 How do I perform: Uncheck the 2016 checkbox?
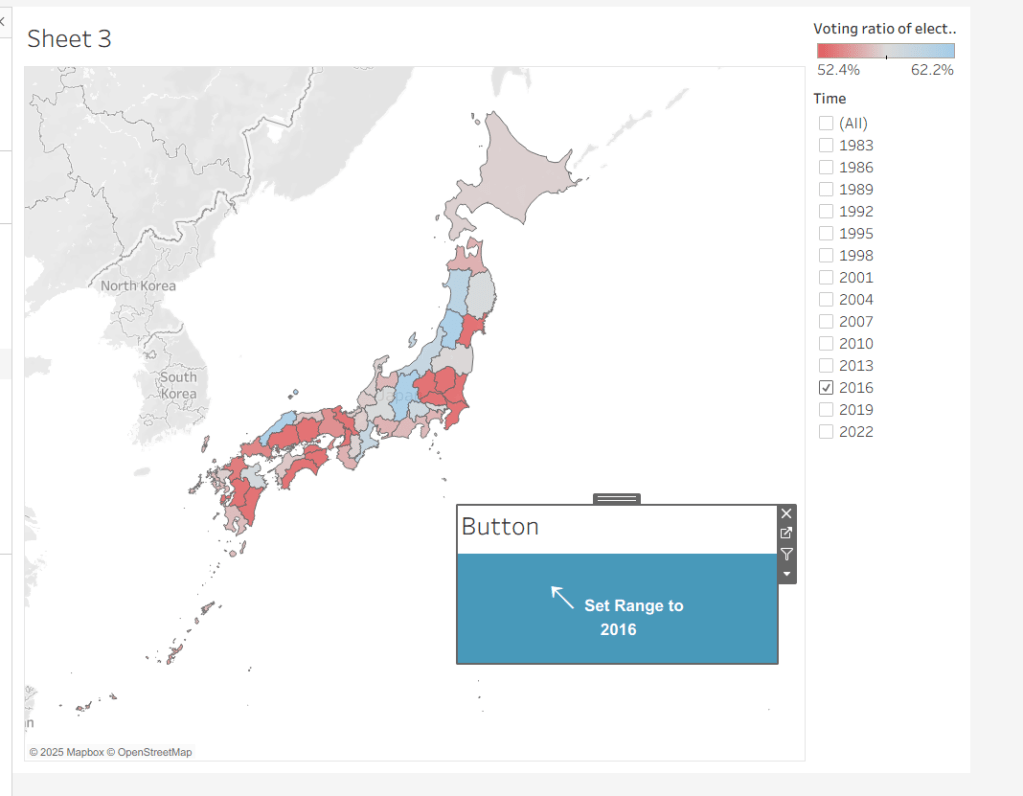(826, 387)
